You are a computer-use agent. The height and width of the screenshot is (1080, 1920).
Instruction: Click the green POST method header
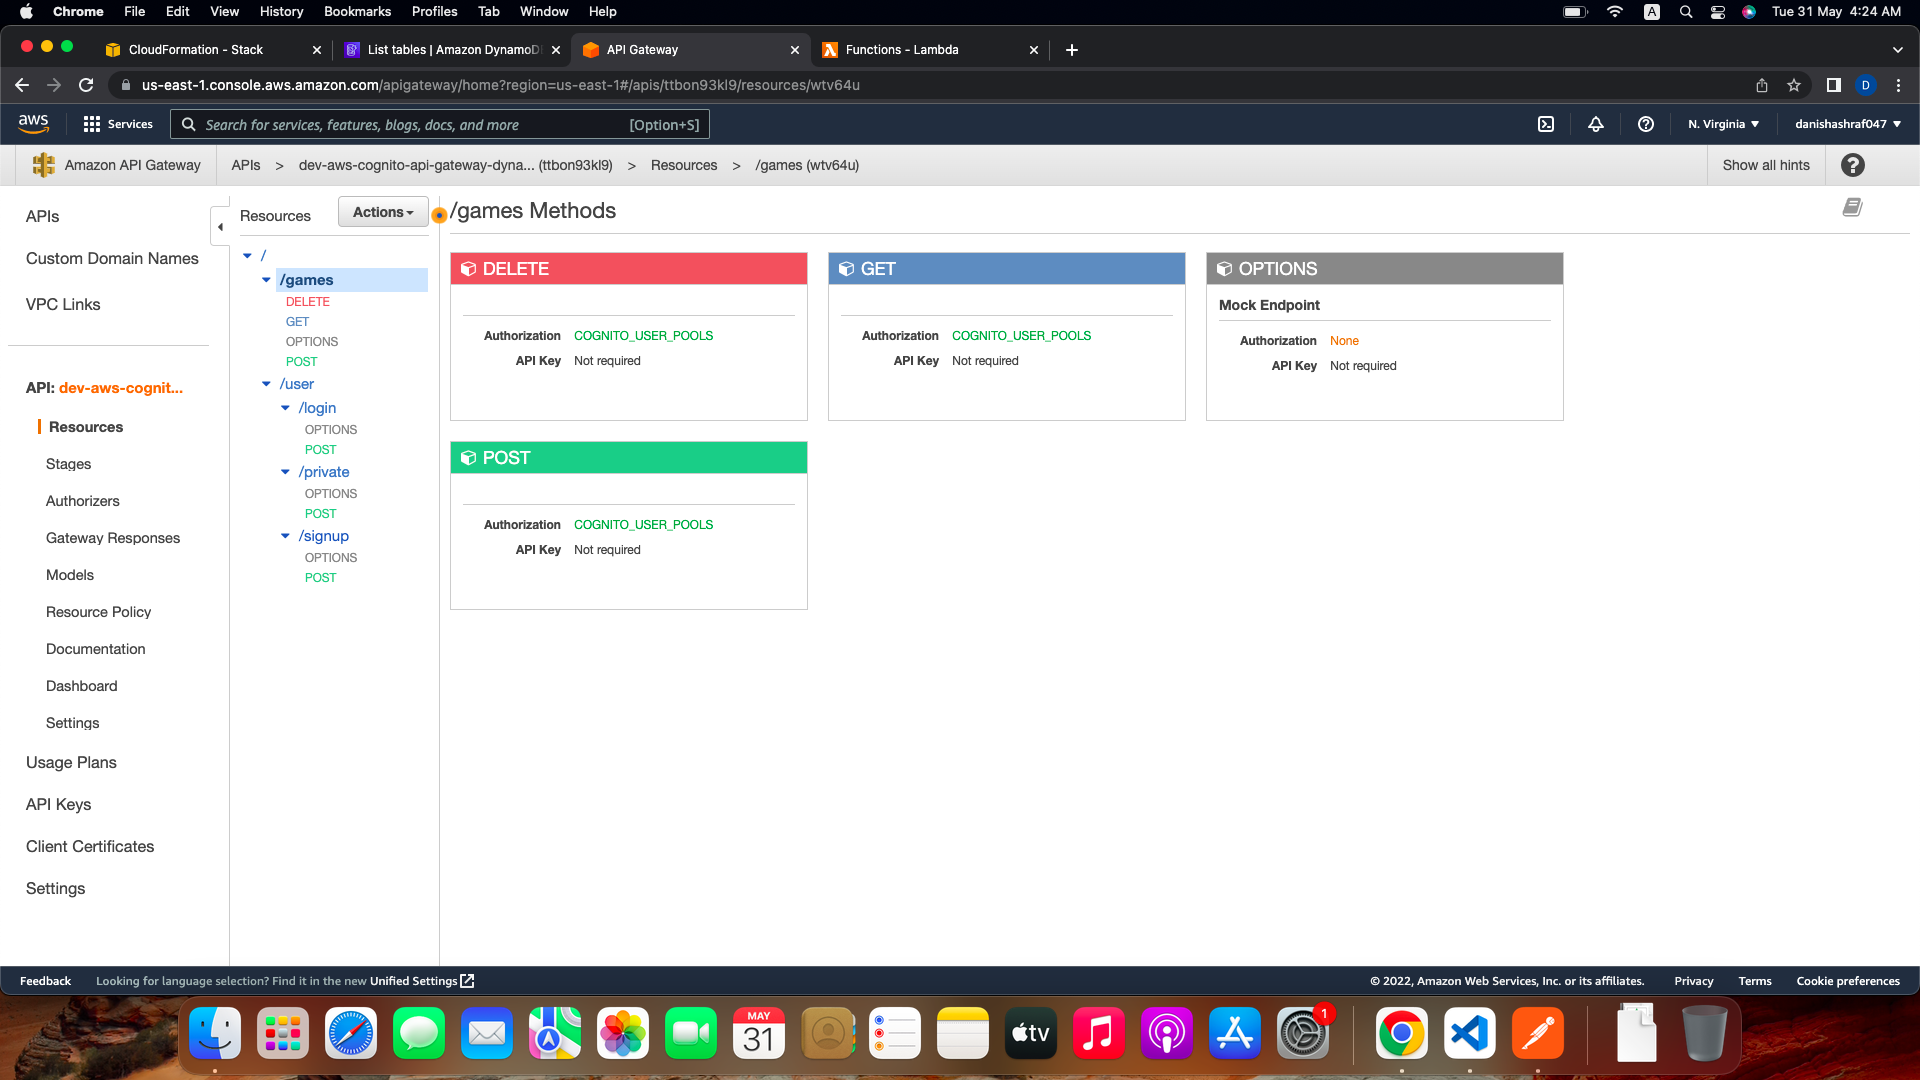click(x=628, y=458)
